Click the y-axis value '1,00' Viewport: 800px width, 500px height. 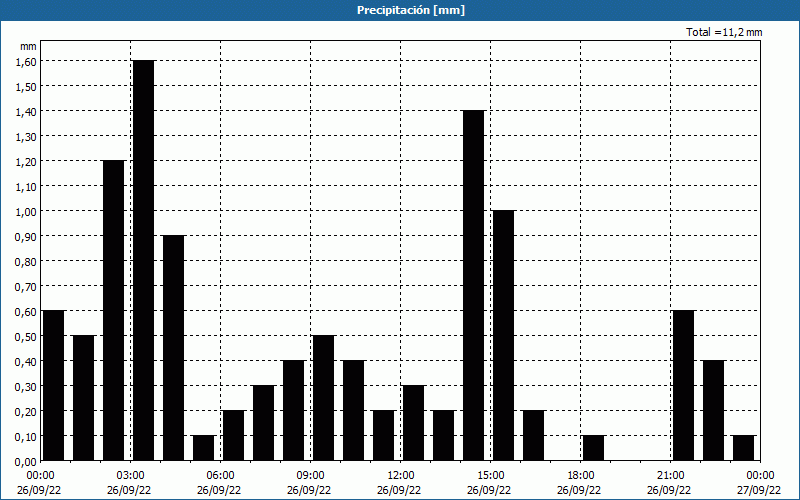click(x=26, y=211)
